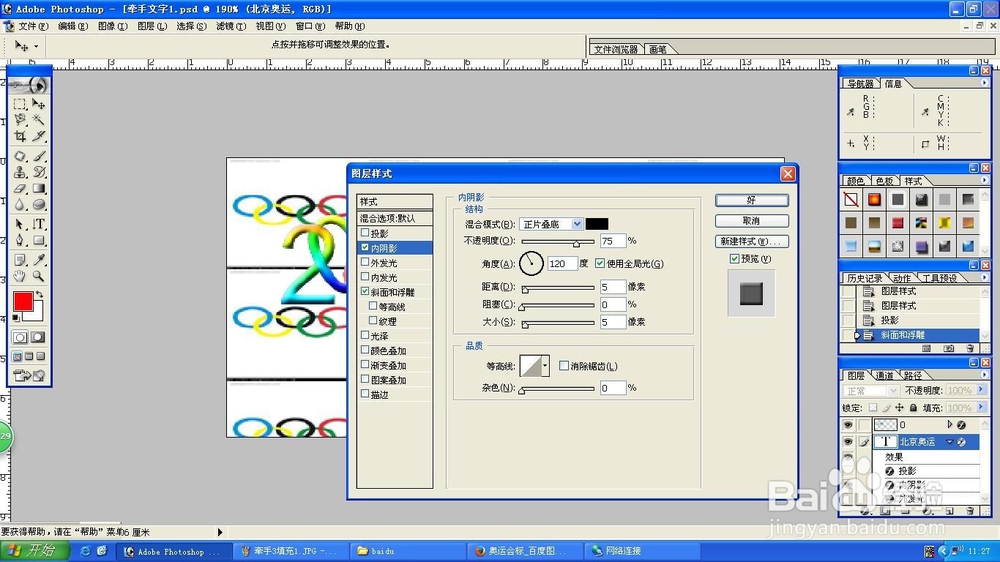Select the Dodge tool
The height and width of the screenshot is (562, 1000).
click(38, 205)
